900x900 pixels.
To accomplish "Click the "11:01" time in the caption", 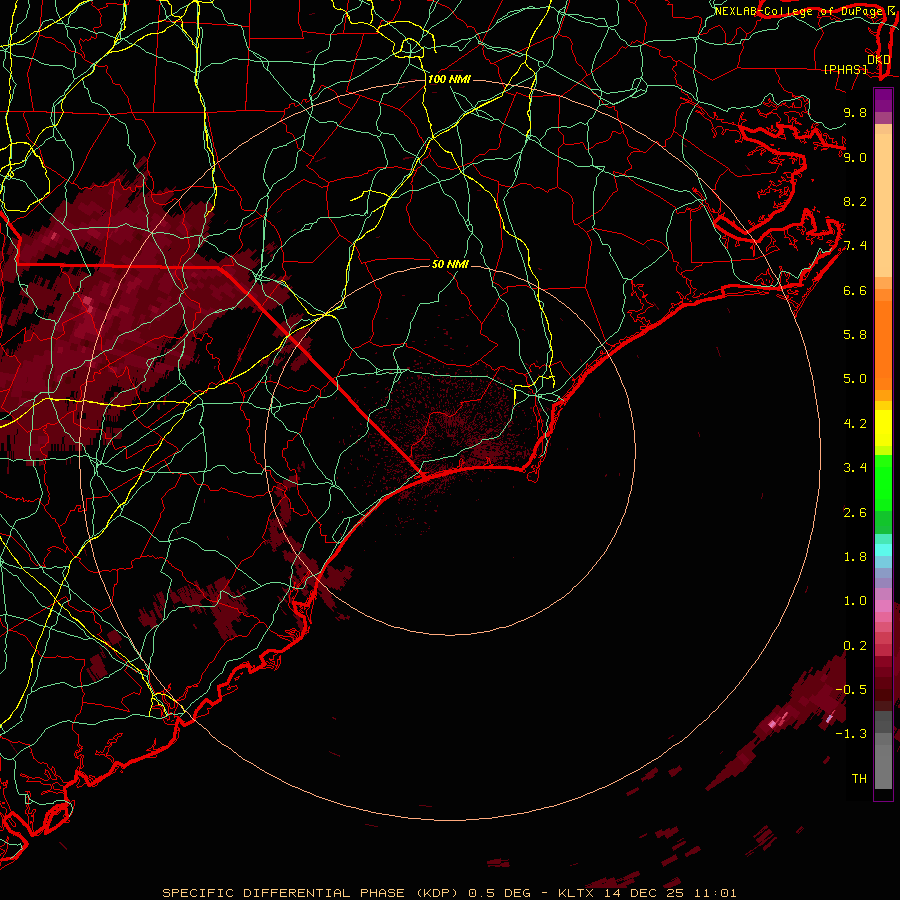I will [x=715, y=893].
